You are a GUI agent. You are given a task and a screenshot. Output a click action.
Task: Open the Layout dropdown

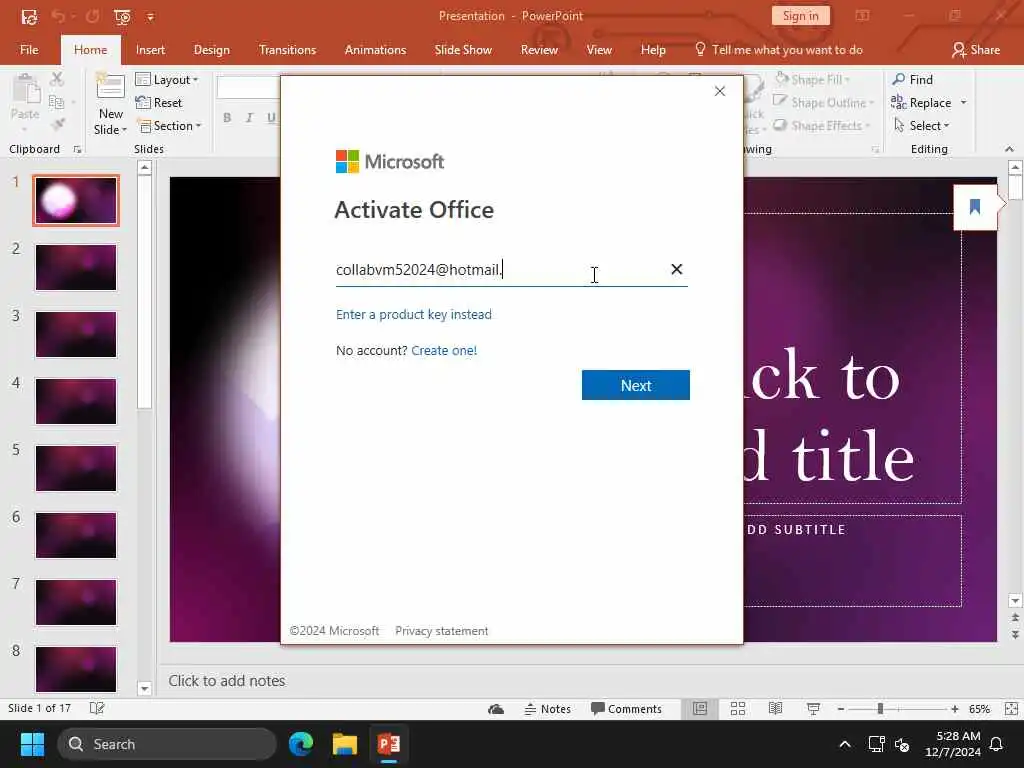tap(167, 80)
